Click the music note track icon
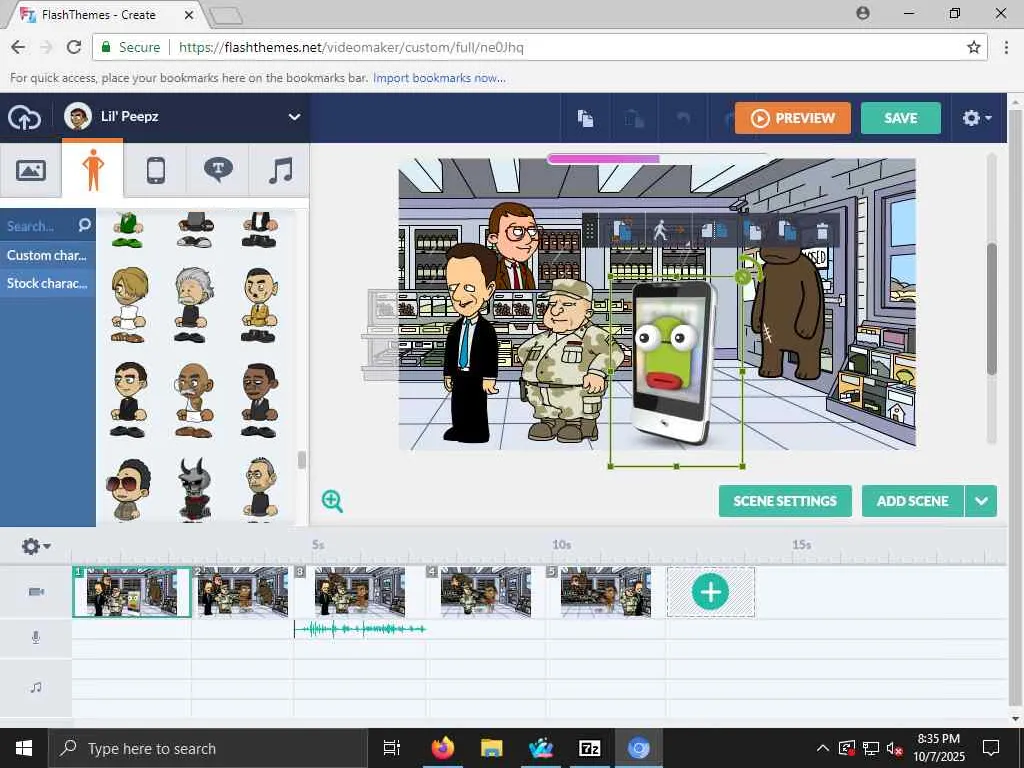 36,687
